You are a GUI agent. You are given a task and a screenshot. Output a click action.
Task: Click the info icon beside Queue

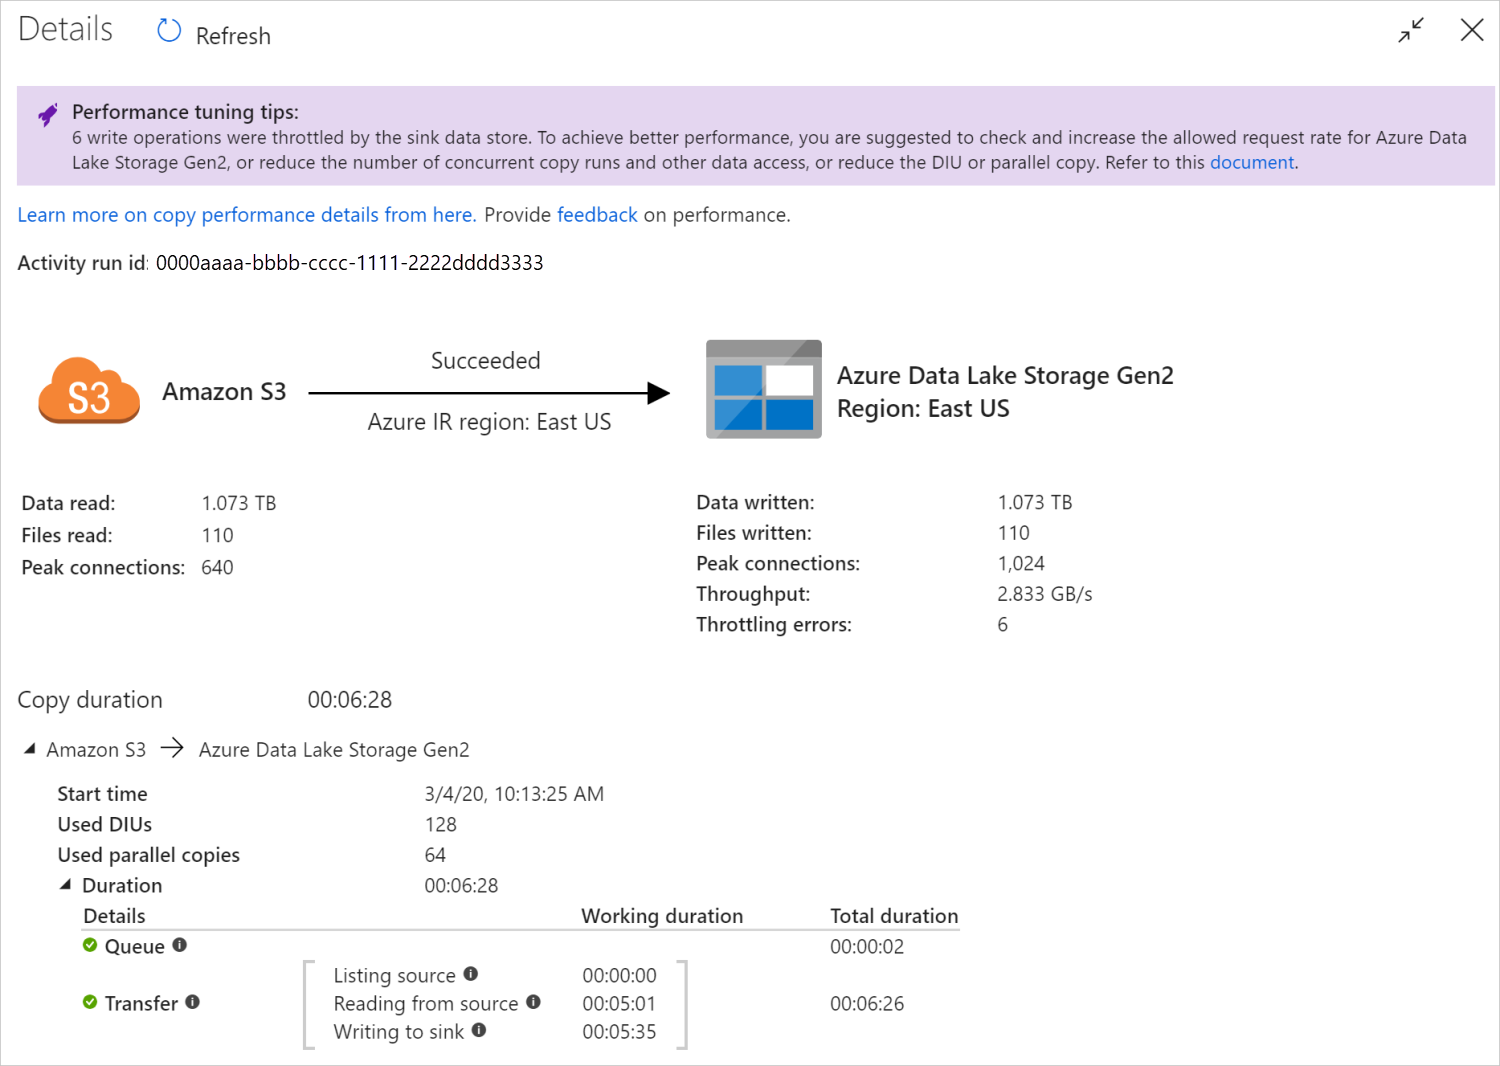(180, 945)
